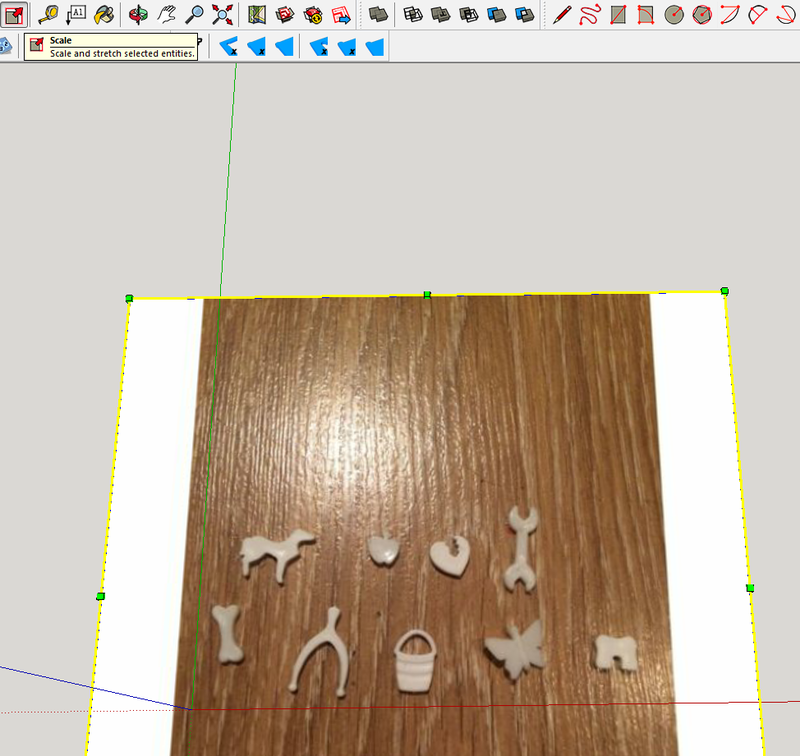Select the Text label tool
The height and width of the screenshot is (756, 800).
pyautogui.click(x=76, y=15)
